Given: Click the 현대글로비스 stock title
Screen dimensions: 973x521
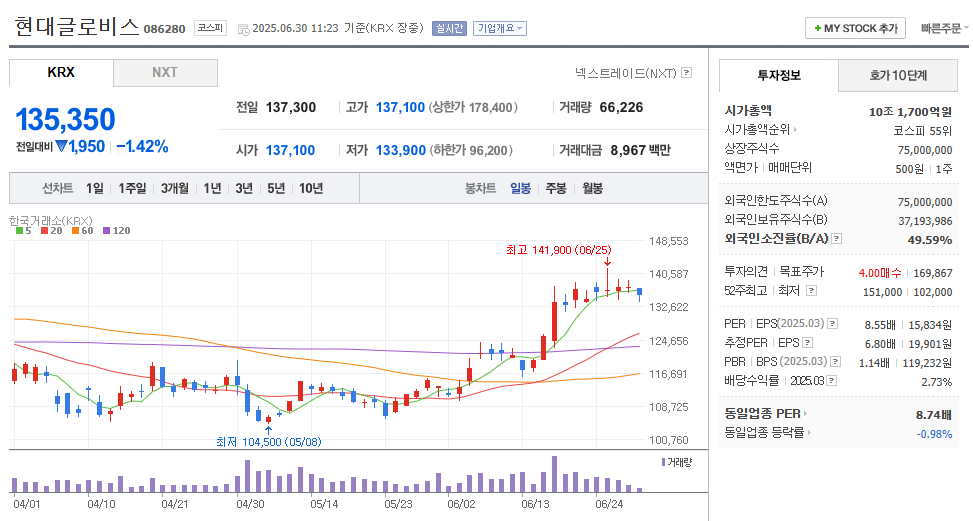Looking at the screenshot, I should 77,27.
